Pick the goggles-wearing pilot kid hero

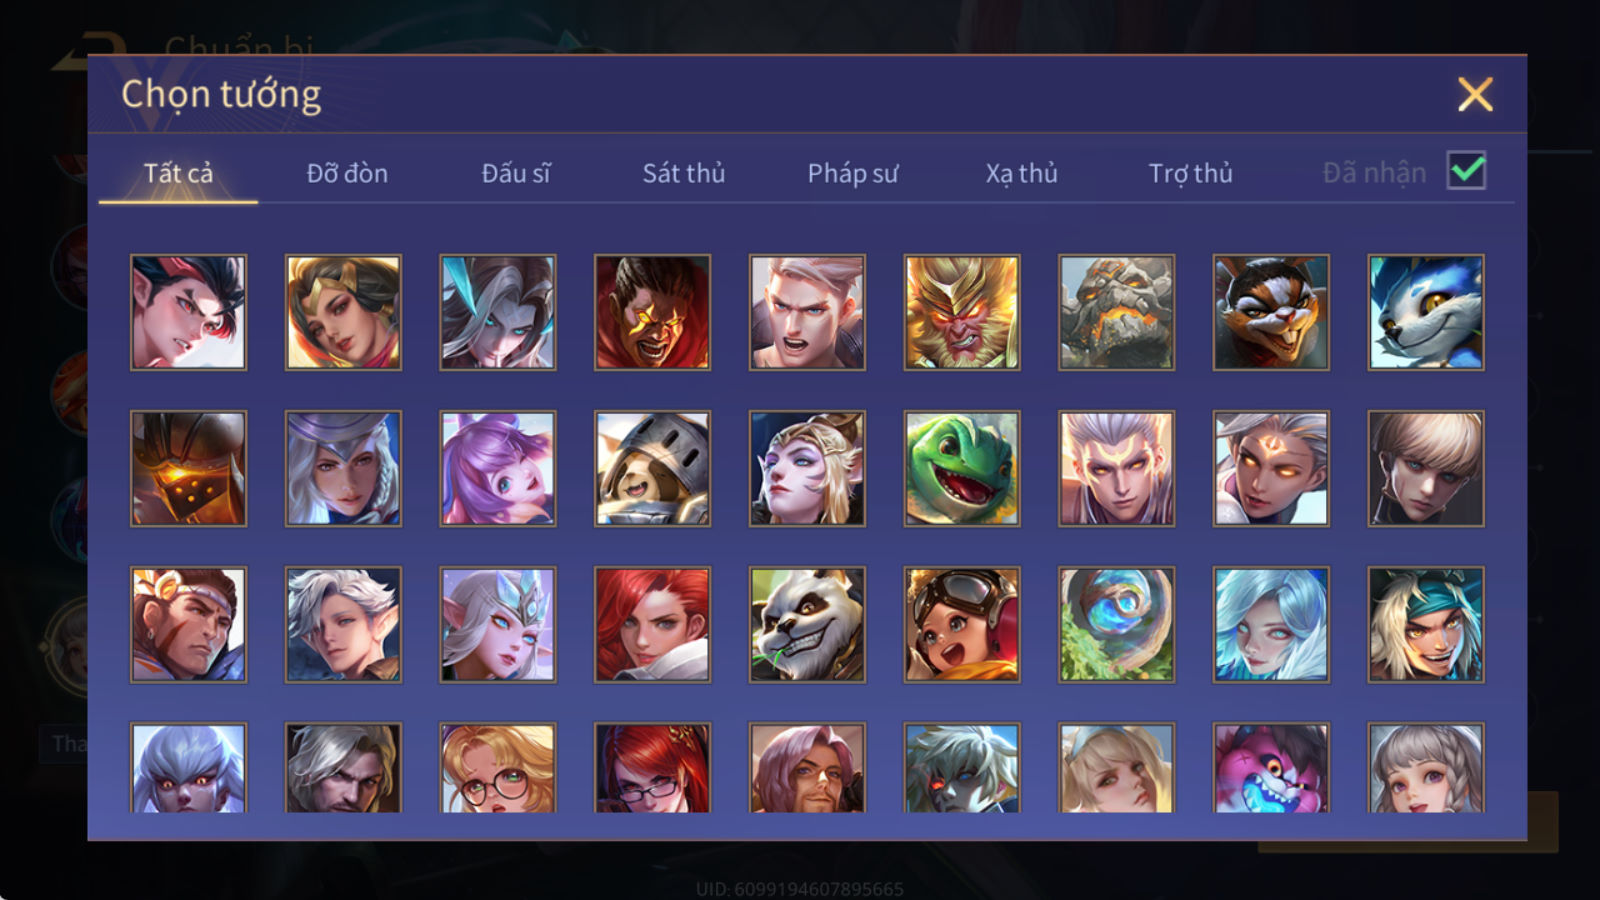tap(962, 625)
